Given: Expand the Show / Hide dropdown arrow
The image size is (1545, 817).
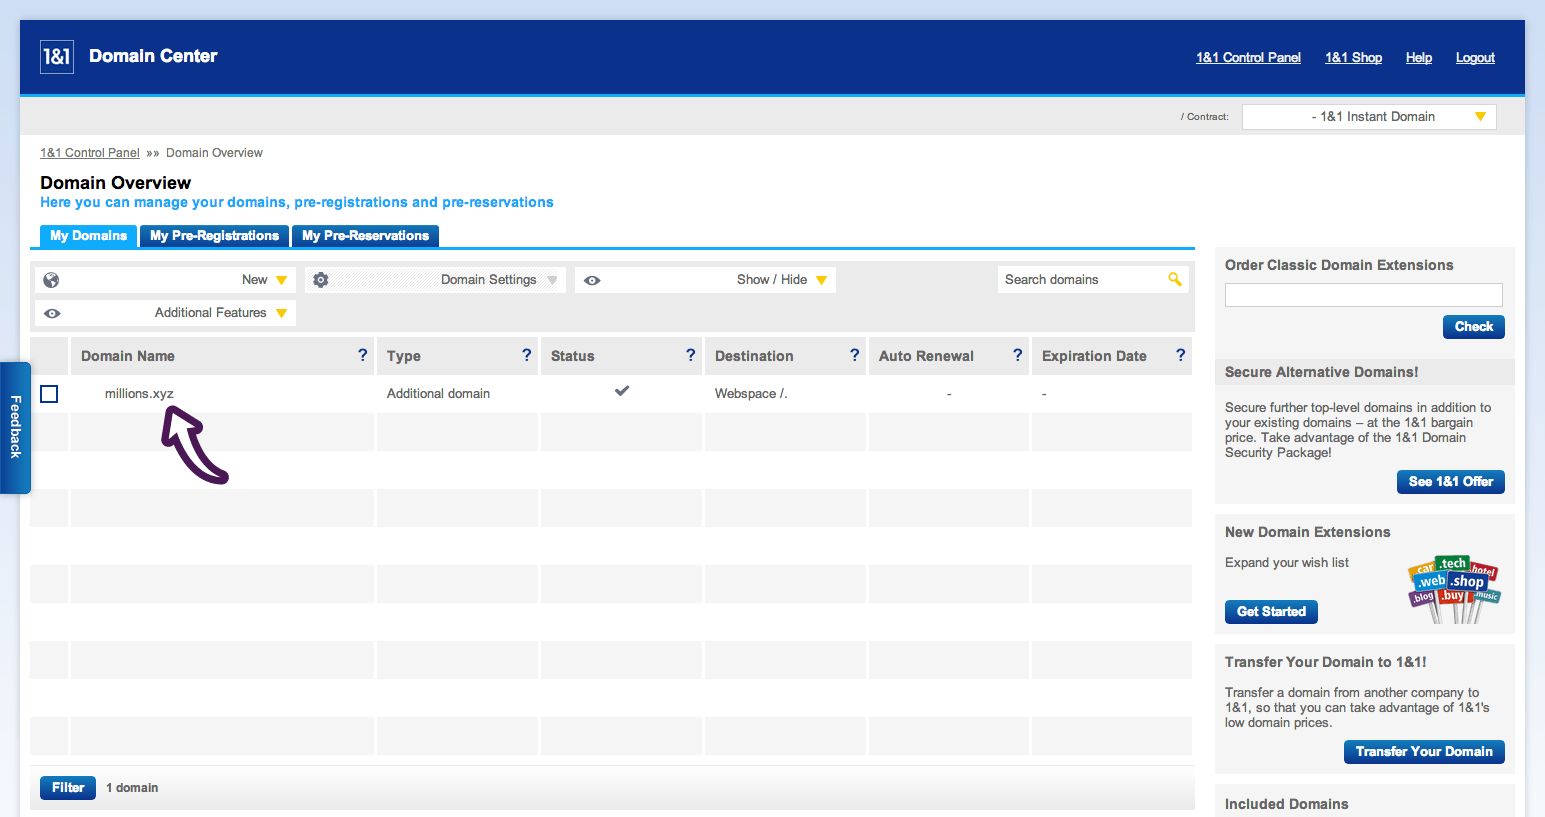Looking at the screenshot, I should [822, 280].
